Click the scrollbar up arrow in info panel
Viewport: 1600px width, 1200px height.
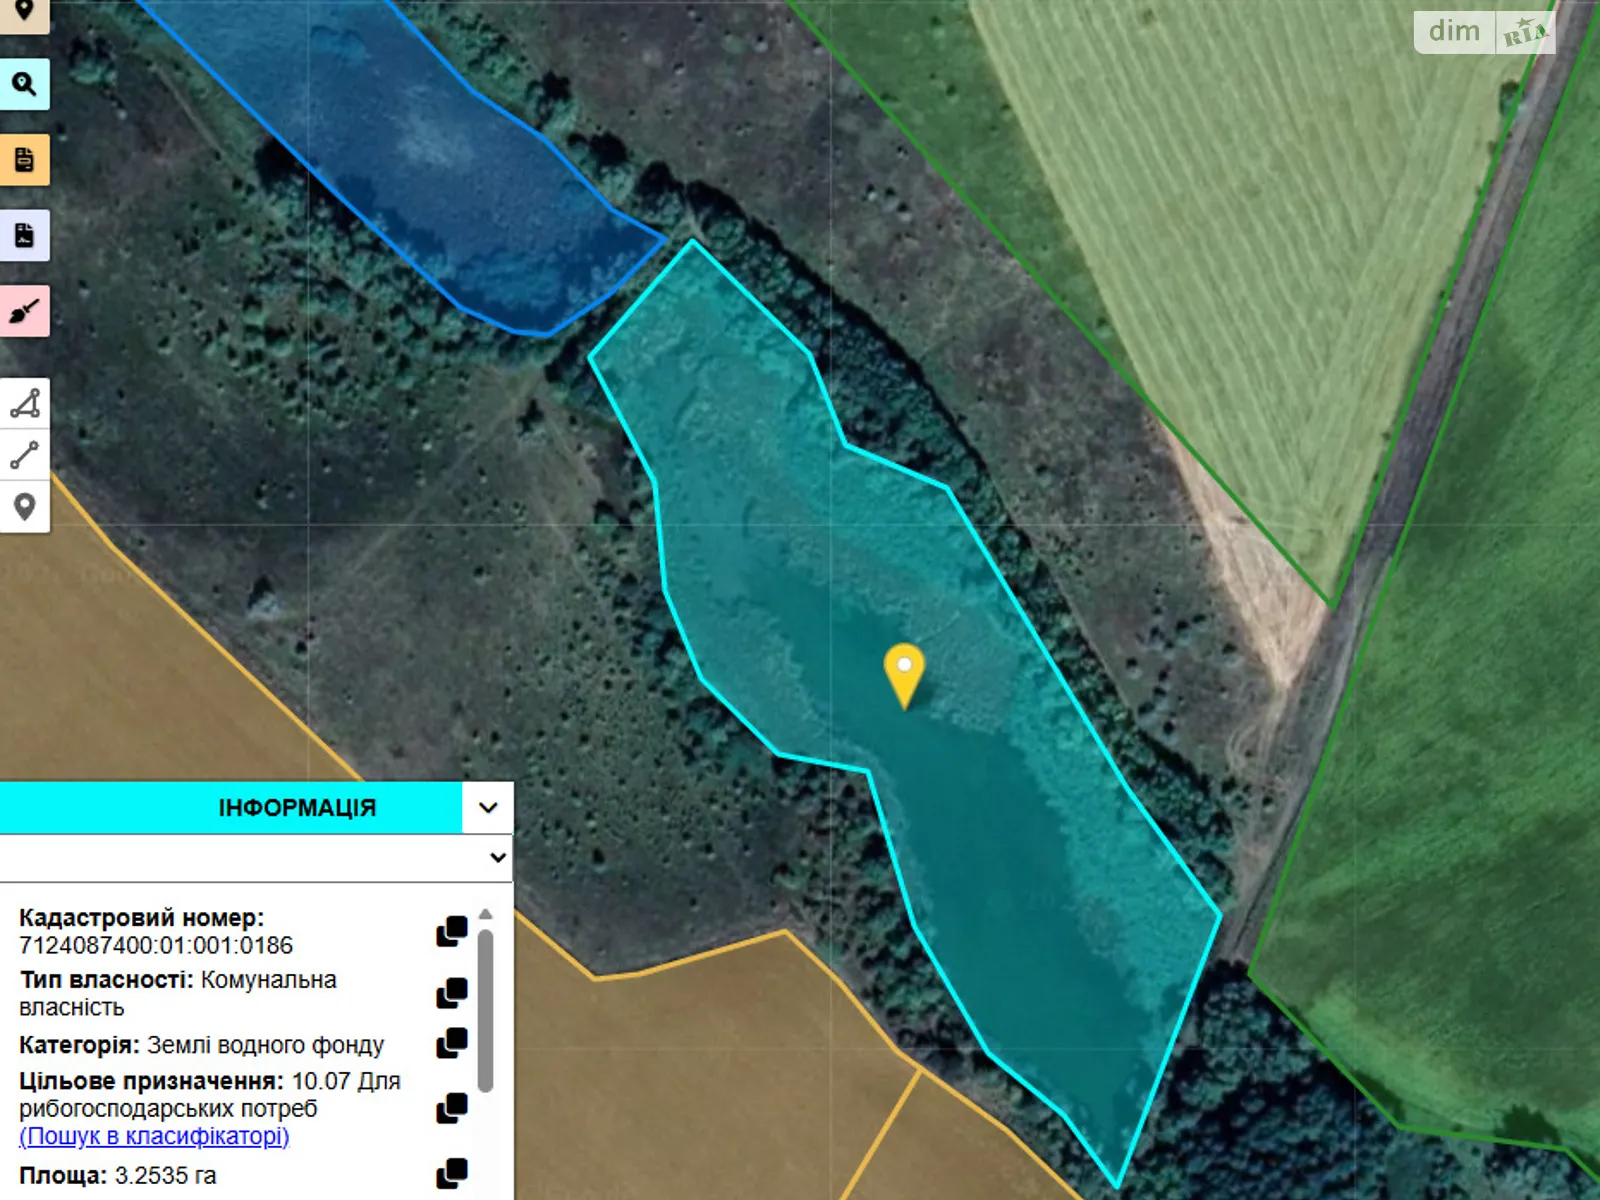coord(485,914)
